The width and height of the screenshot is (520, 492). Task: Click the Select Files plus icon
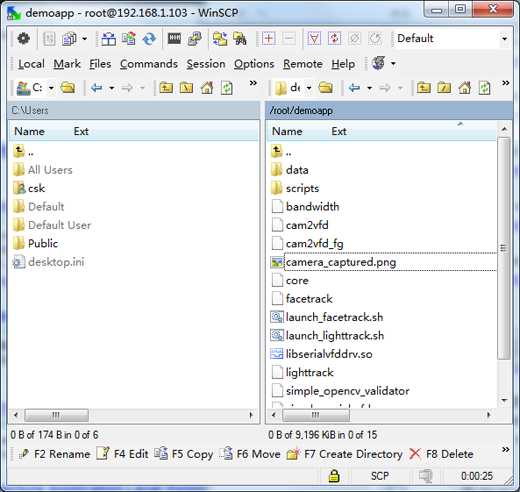(269, 39)
